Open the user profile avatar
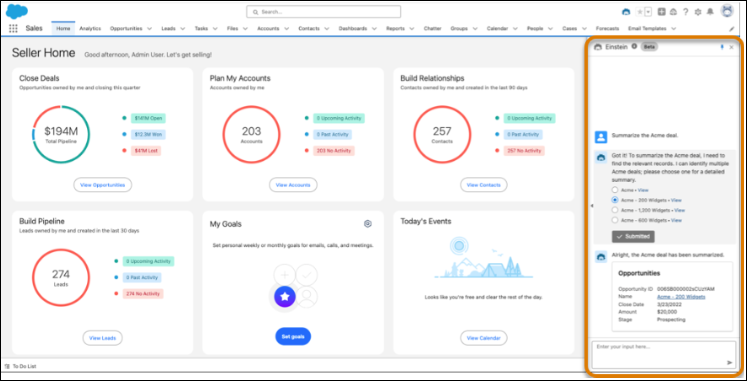The image size is (747, 381). coord(727,11)
